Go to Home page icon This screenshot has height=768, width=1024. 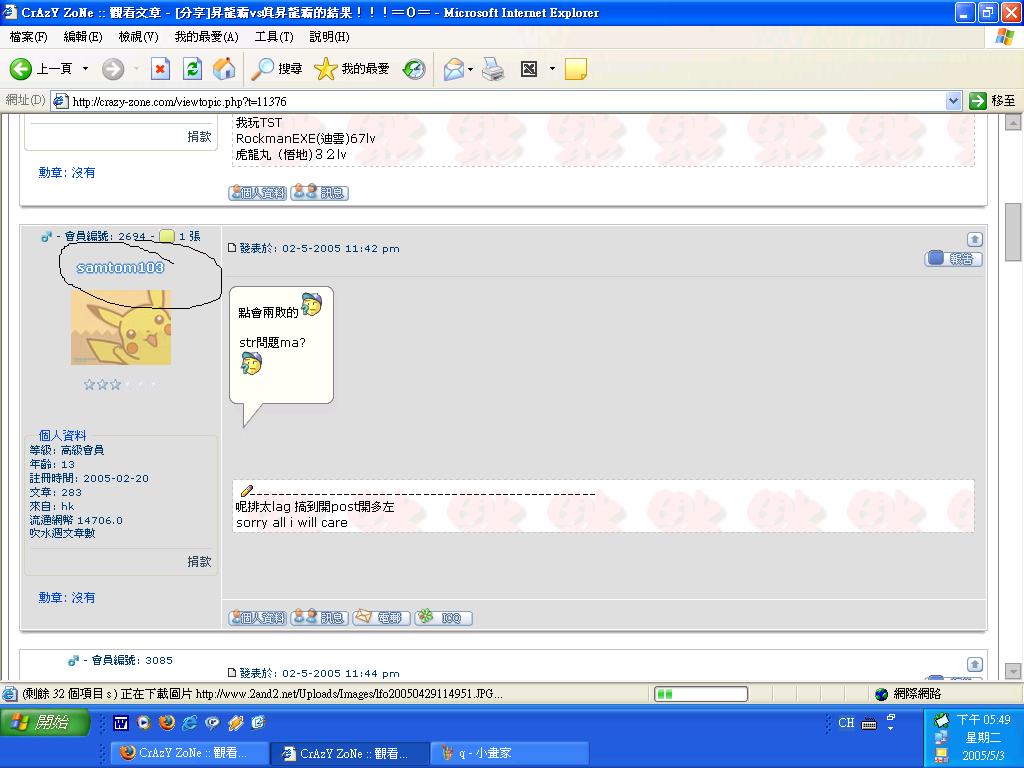coord(224,69)
